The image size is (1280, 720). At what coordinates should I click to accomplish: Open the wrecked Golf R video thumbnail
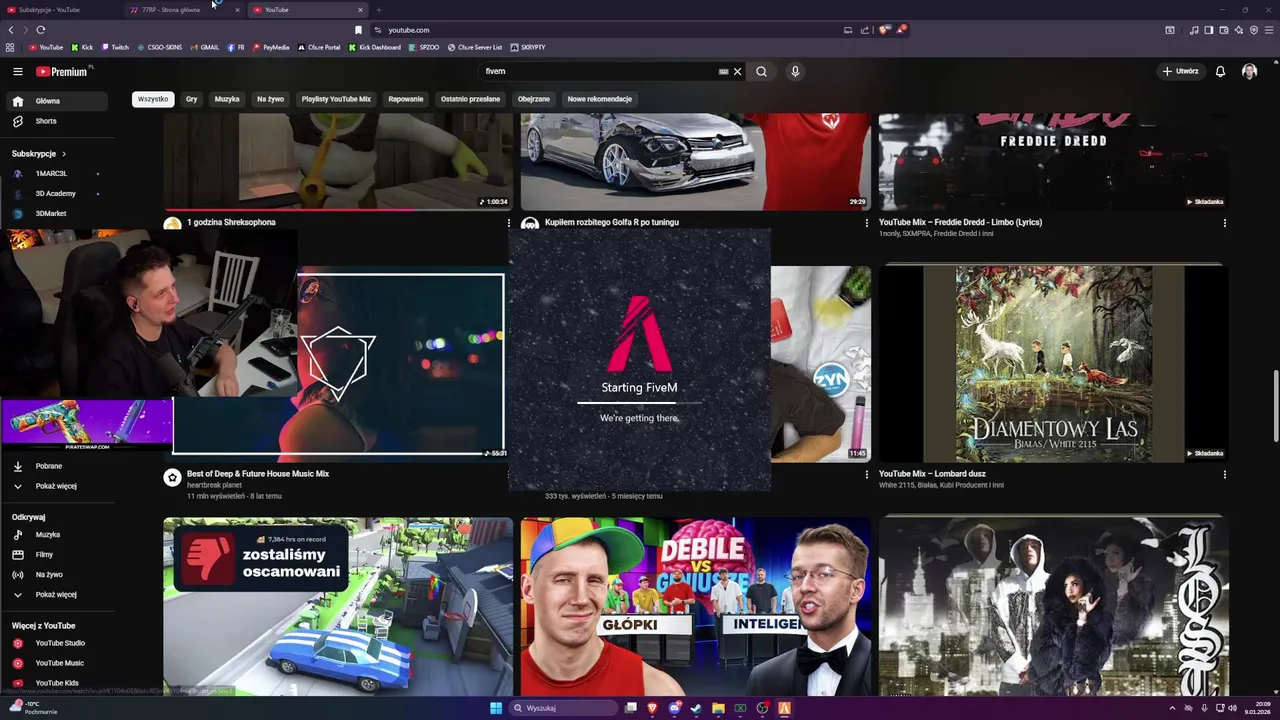(695, 161)
